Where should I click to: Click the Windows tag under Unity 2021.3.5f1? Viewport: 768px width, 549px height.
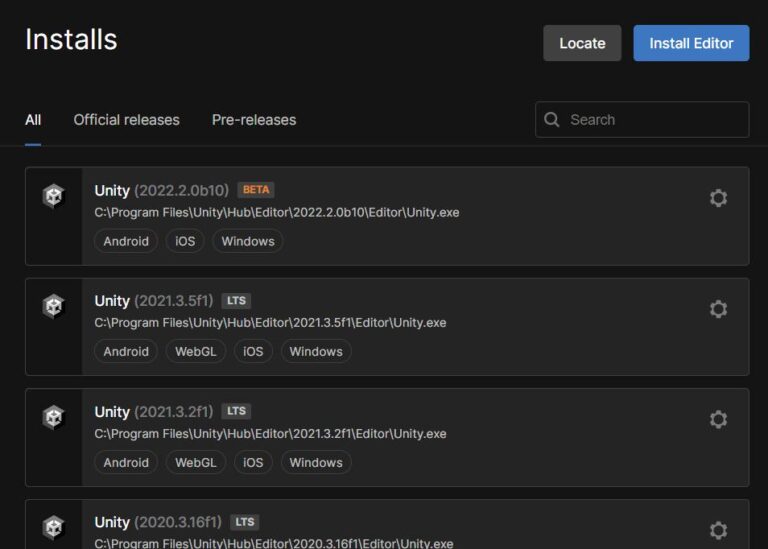pyautogui.click(x=316, y=351)
